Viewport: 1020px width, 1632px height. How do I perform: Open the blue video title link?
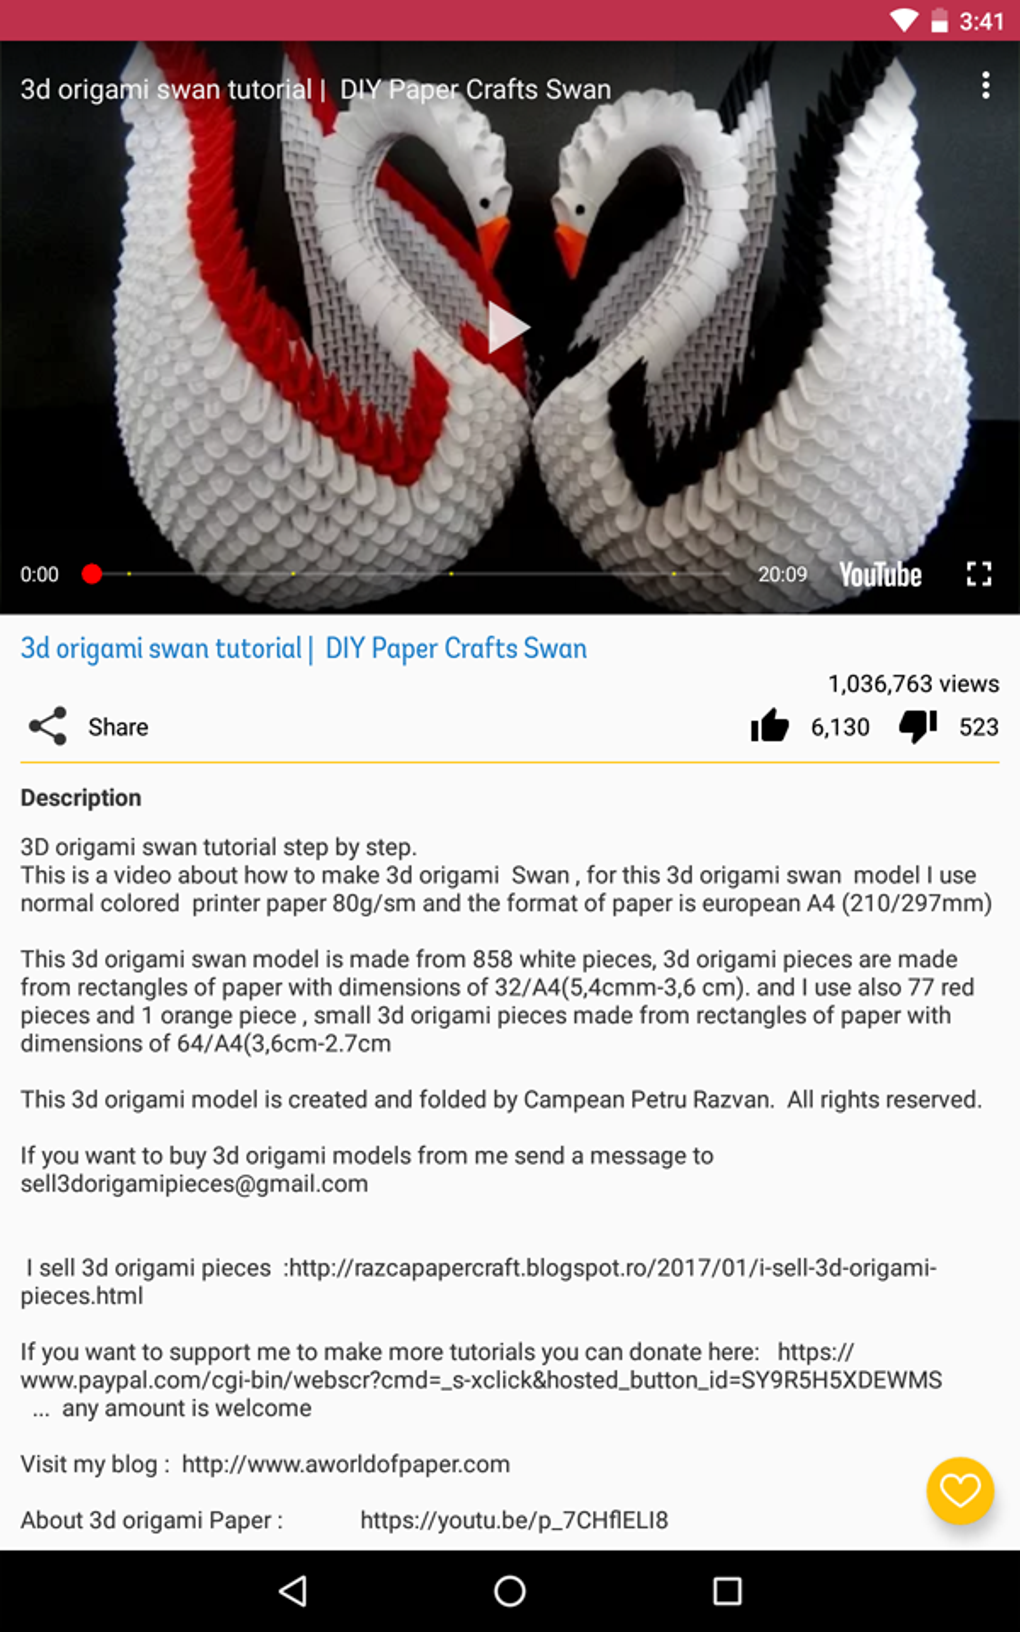[x=304, y=648]
